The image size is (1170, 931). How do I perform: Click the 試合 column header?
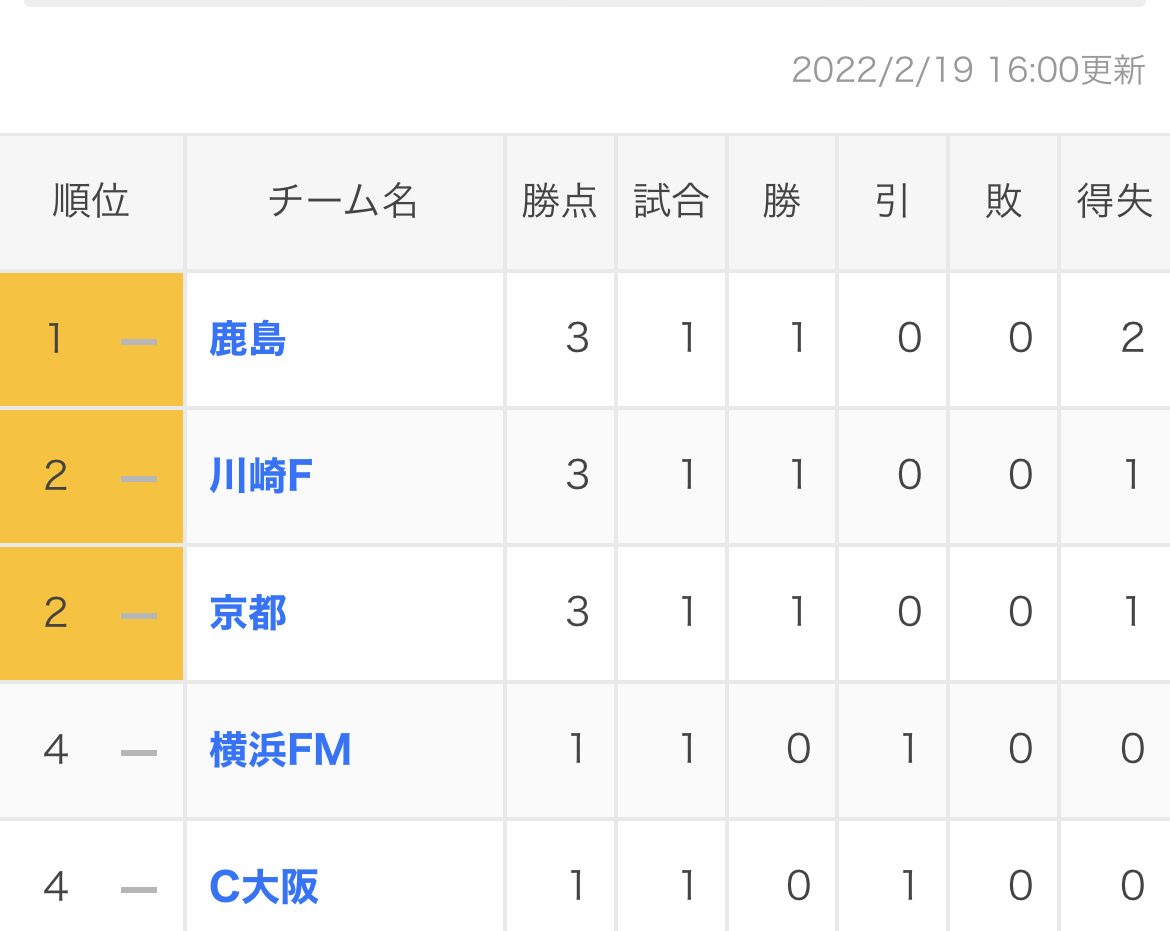(671, 202)
